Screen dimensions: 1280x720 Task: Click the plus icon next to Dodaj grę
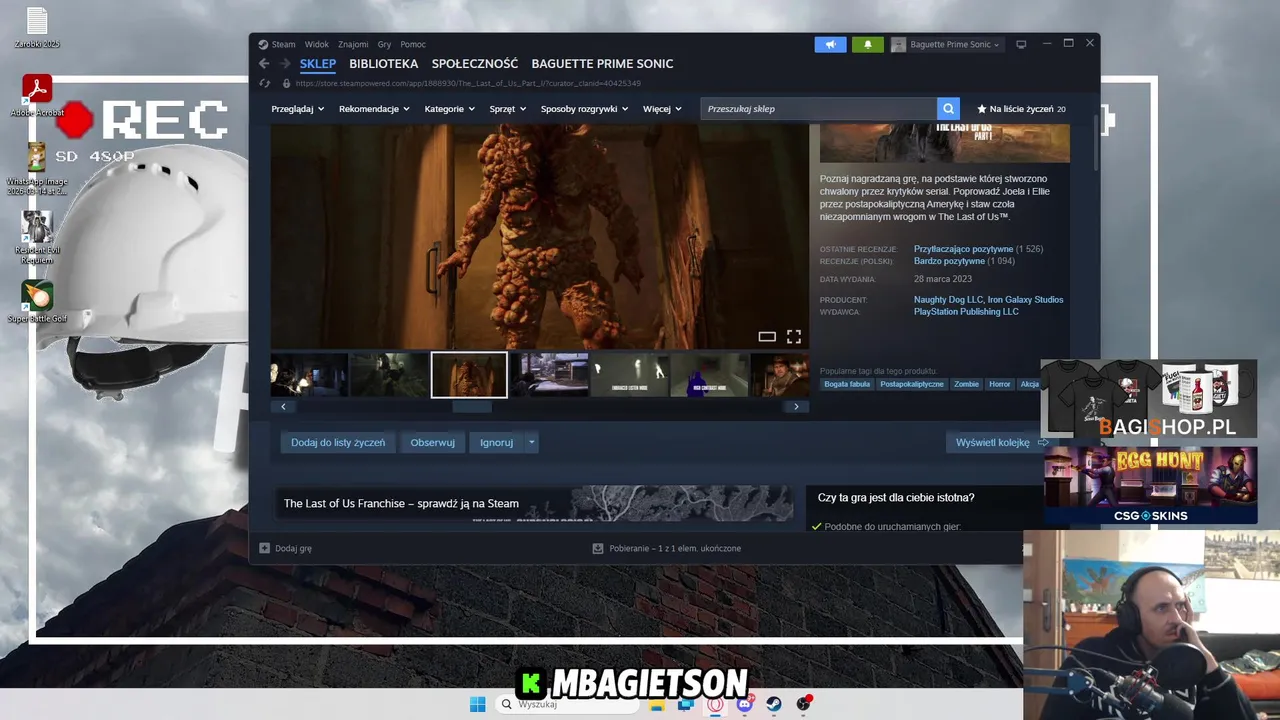tap(264, 548)
